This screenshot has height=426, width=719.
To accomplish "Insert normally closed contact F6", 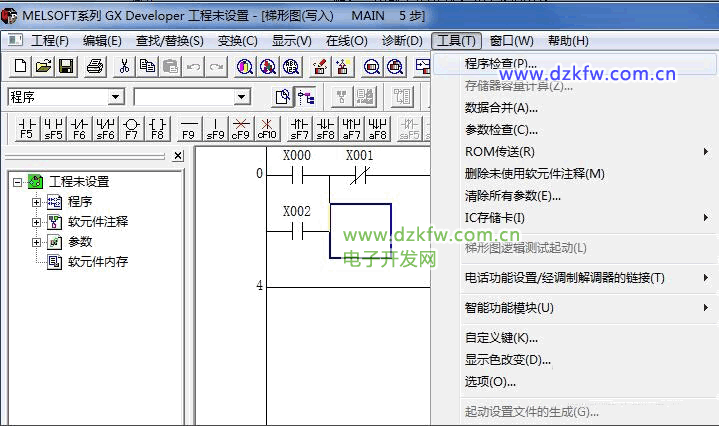I will 79,128.
